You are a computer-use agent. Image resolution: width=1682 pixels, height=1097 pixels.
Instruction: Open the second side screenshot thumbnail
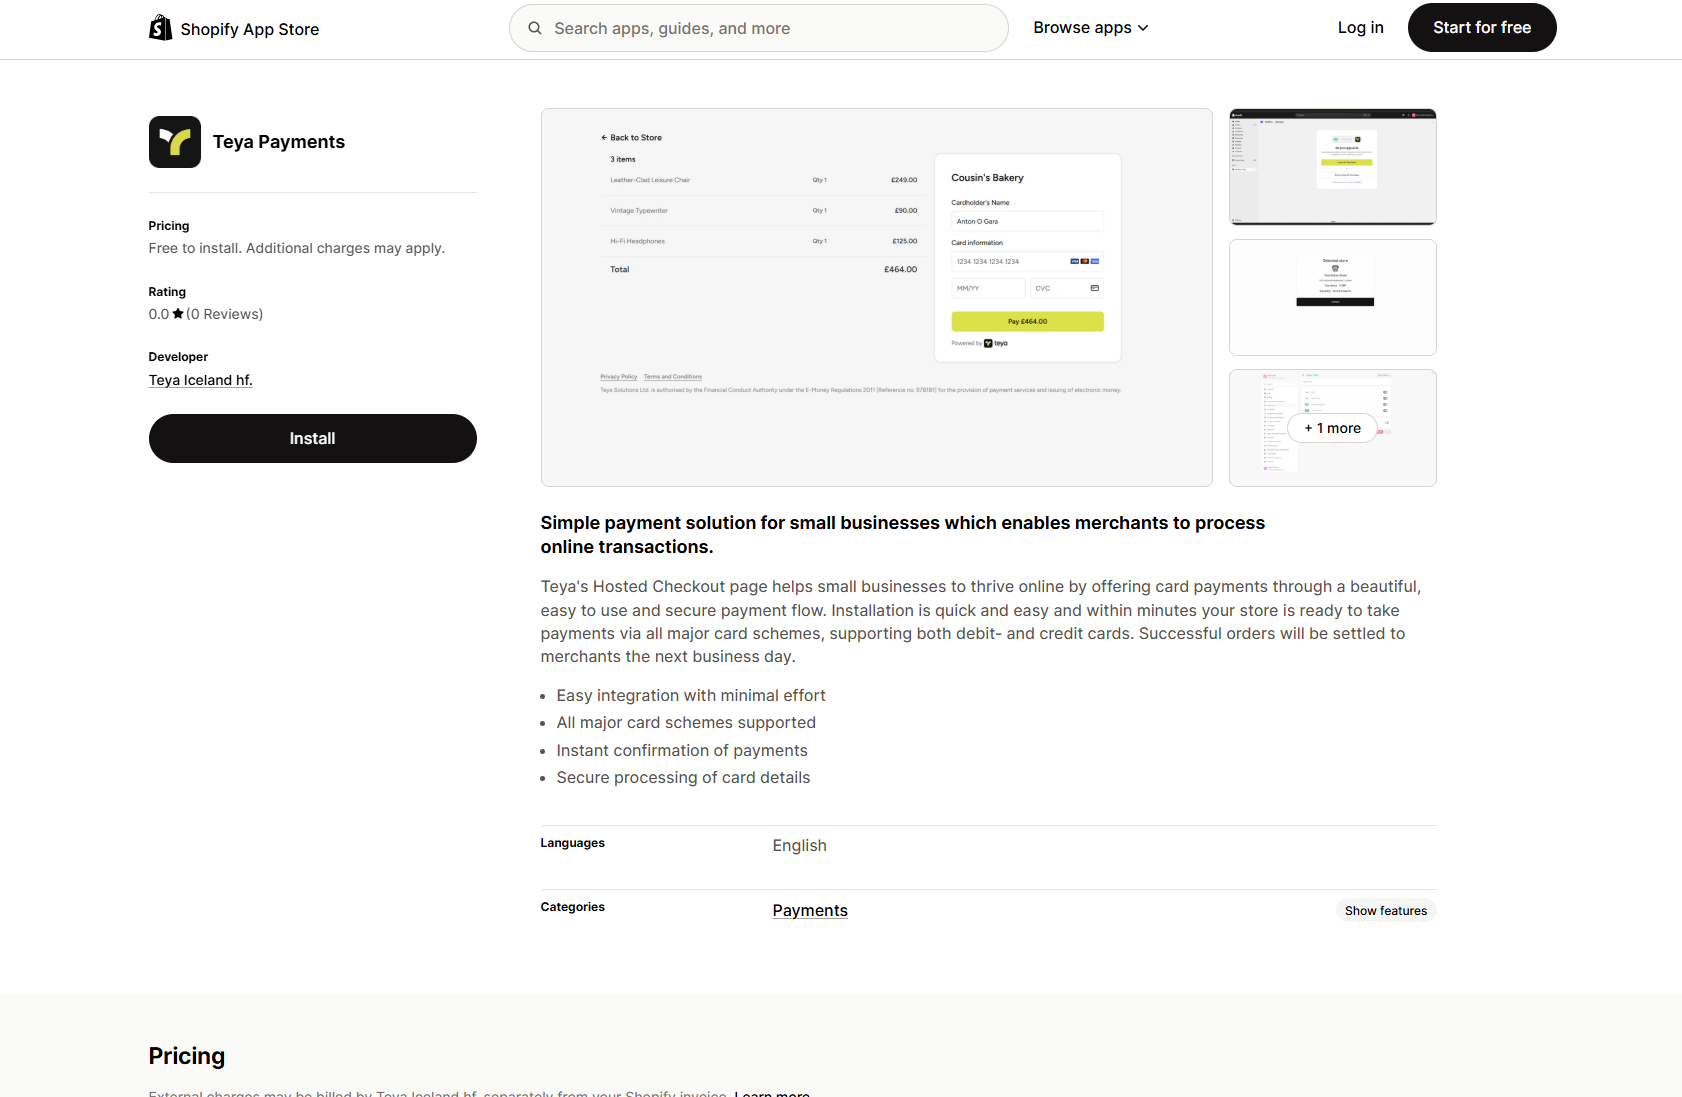pos(1333,297)
